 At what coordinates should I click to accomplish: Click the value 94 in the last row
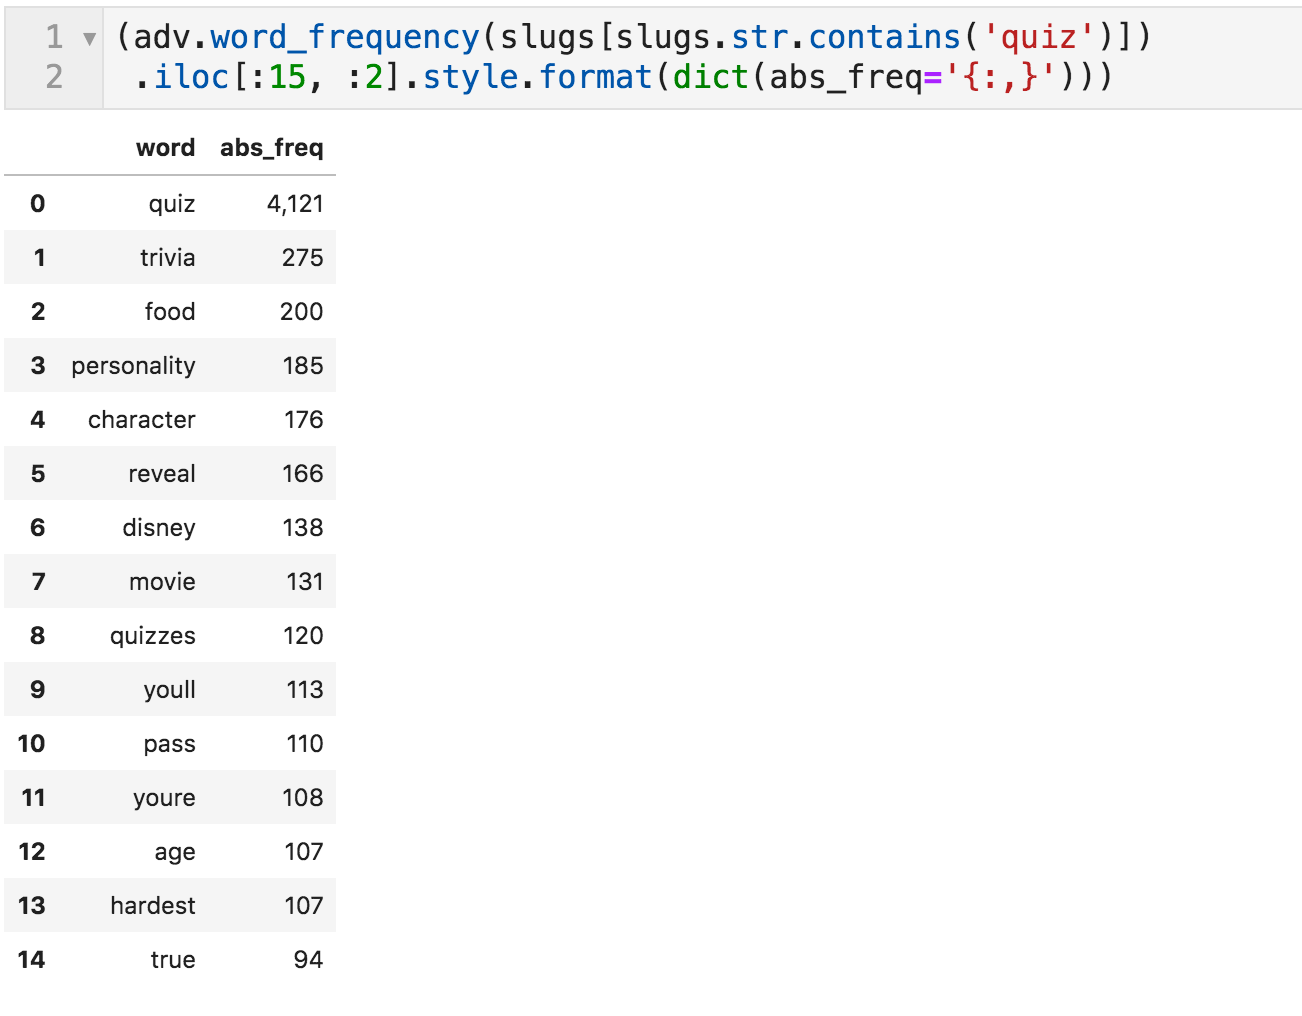point(308,960)
